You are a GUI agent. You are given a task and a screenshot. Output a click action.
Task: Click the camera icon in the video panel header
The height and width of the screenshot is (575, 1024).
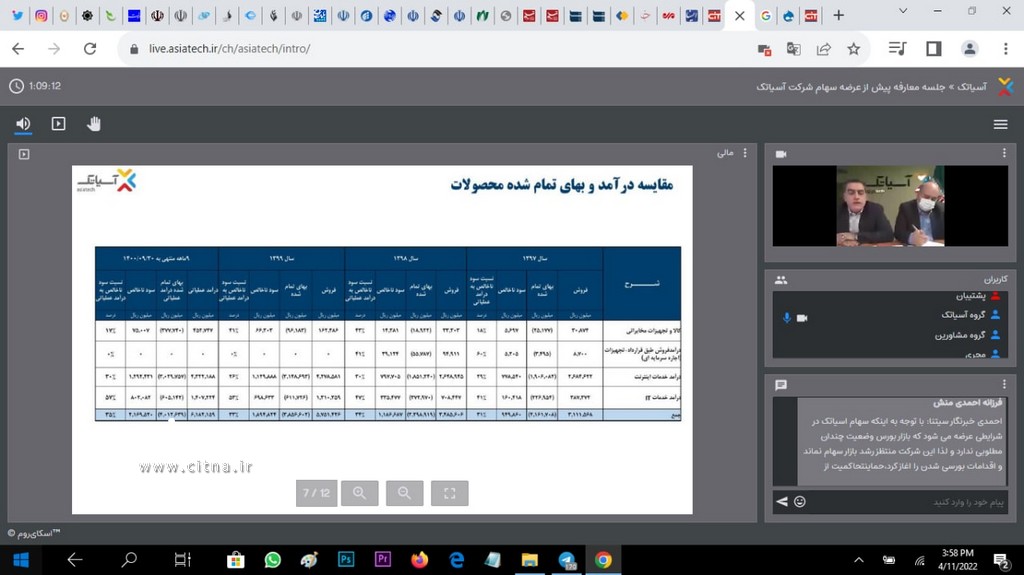click(x=781, y=154)
